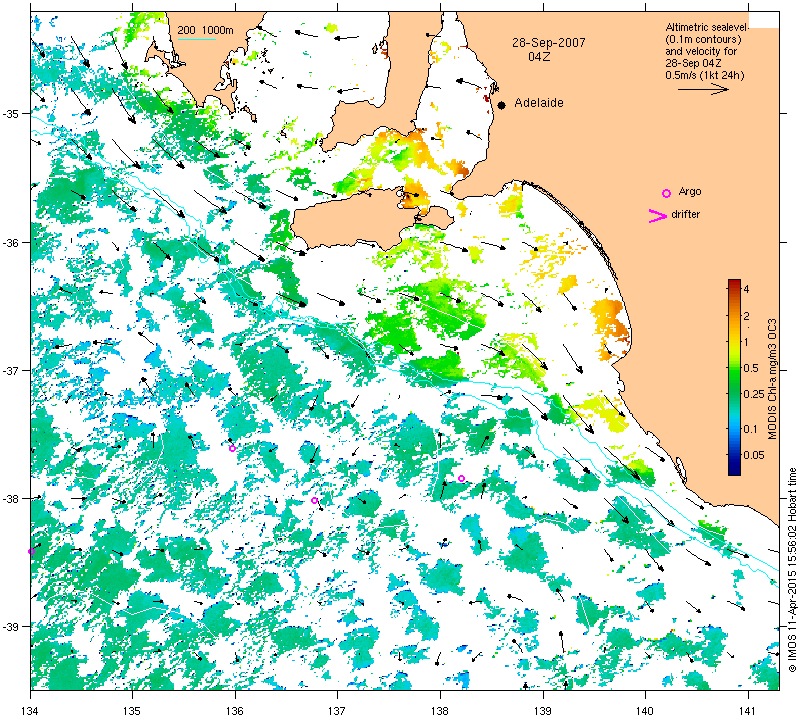Click the color bar value 0.25
Image resolution: width=800 pixels, height=720 pixels.
point(754,394)
